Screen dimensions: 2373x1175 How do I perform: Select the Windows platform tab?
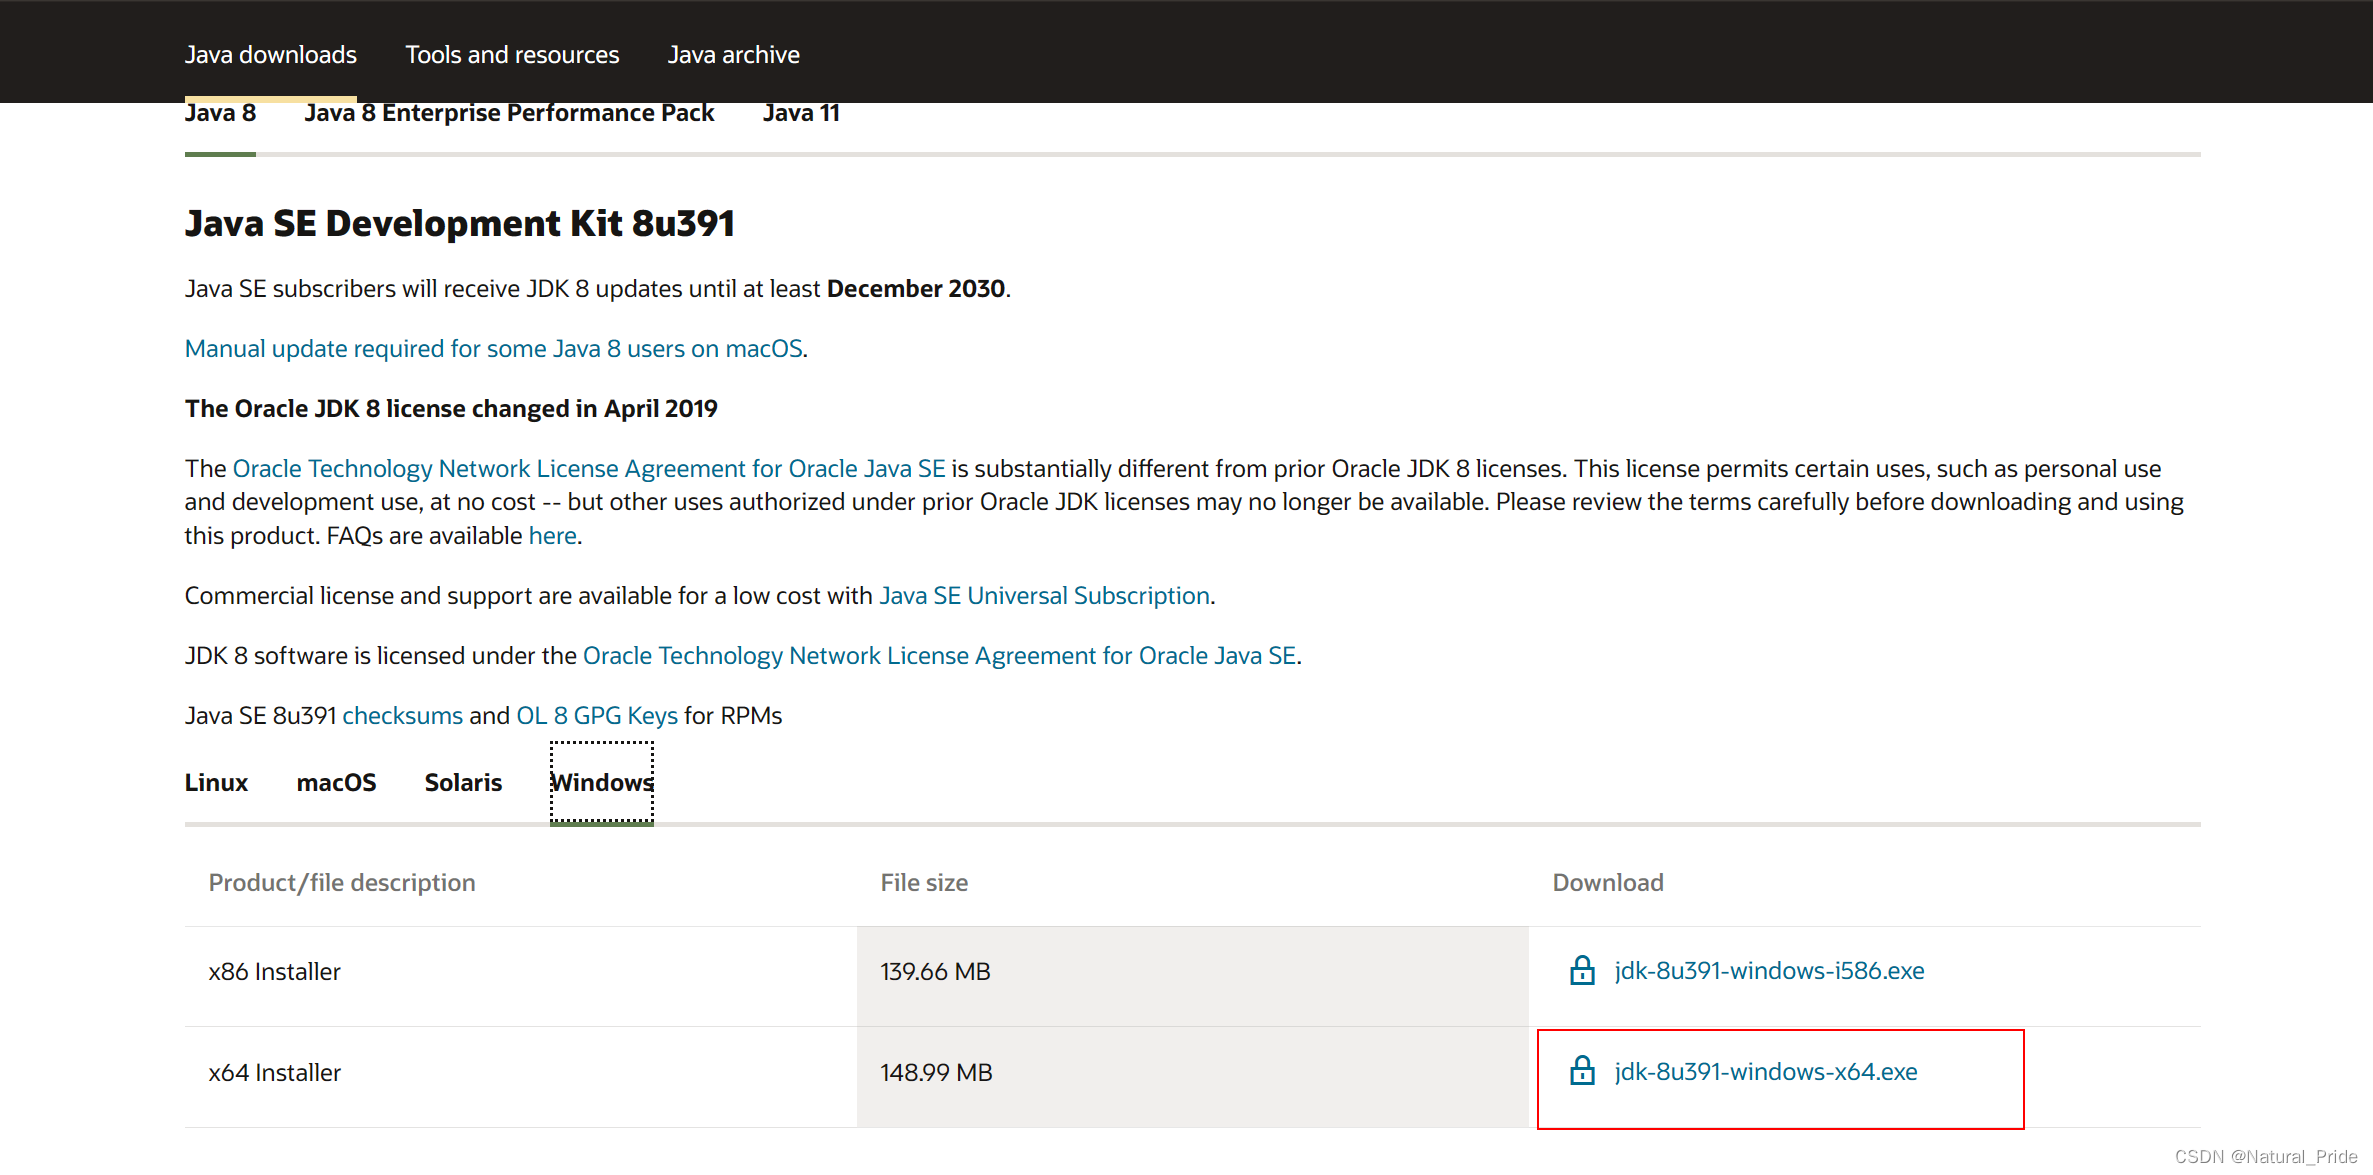pos(601,783)
